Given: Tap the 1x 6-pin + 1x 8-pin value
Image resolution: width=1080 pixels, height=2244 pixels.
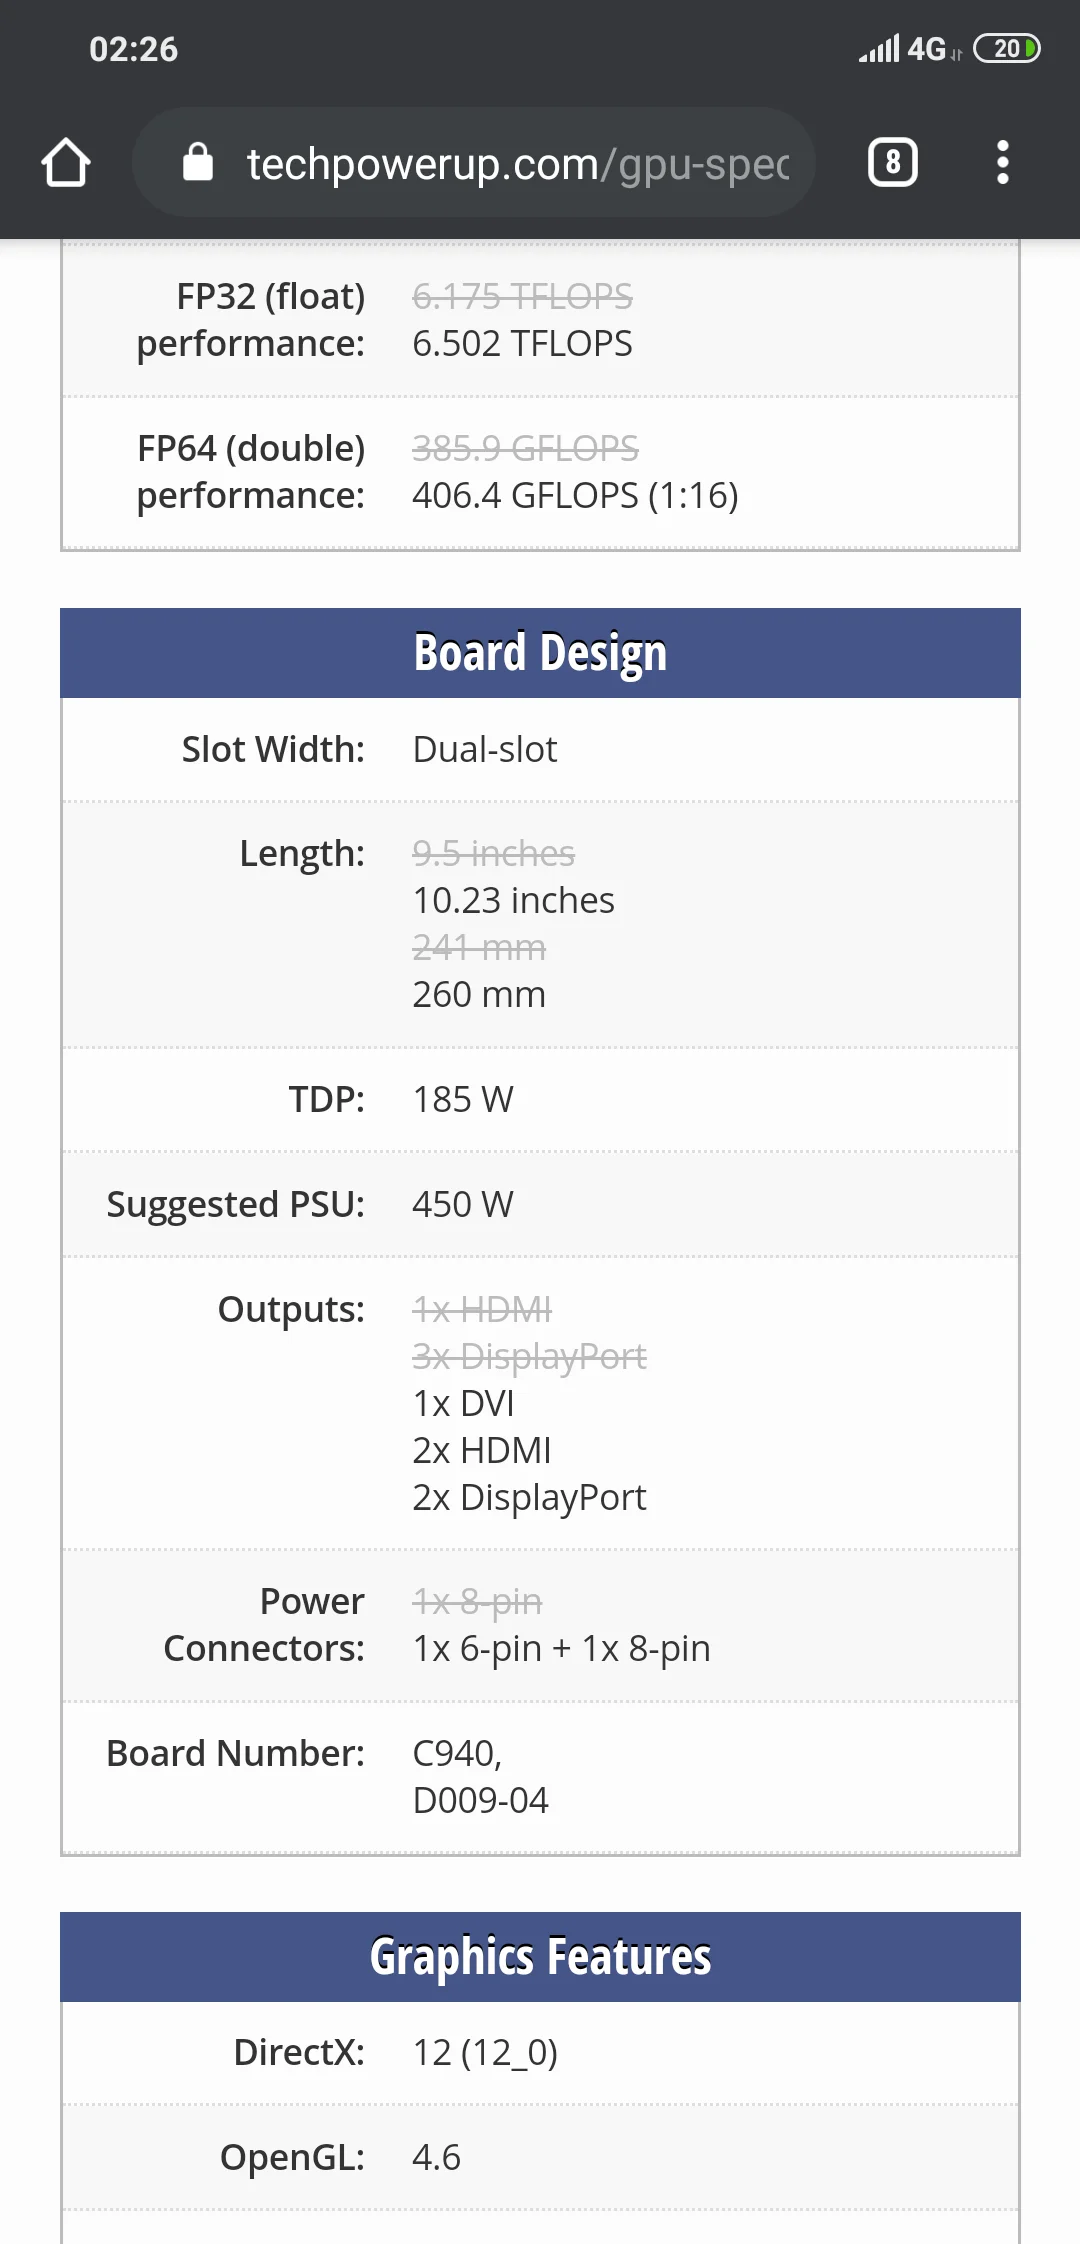Looking at the screenshot, I should (x=561, y=1649).
